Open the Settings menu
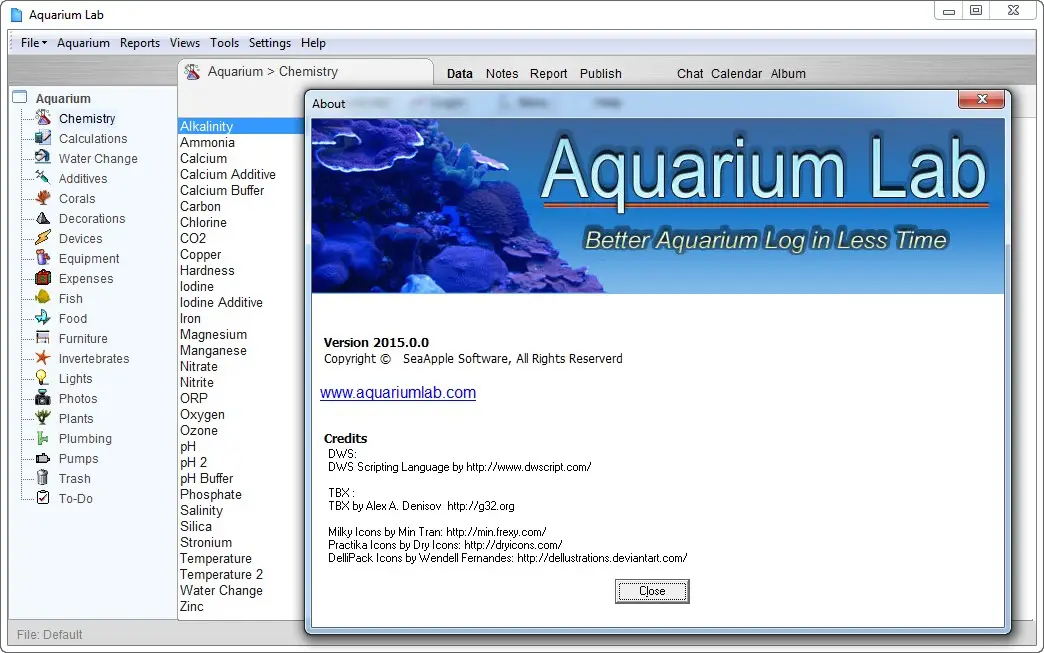This screenshot has width=1044, height=653. (x=270, y=43)
